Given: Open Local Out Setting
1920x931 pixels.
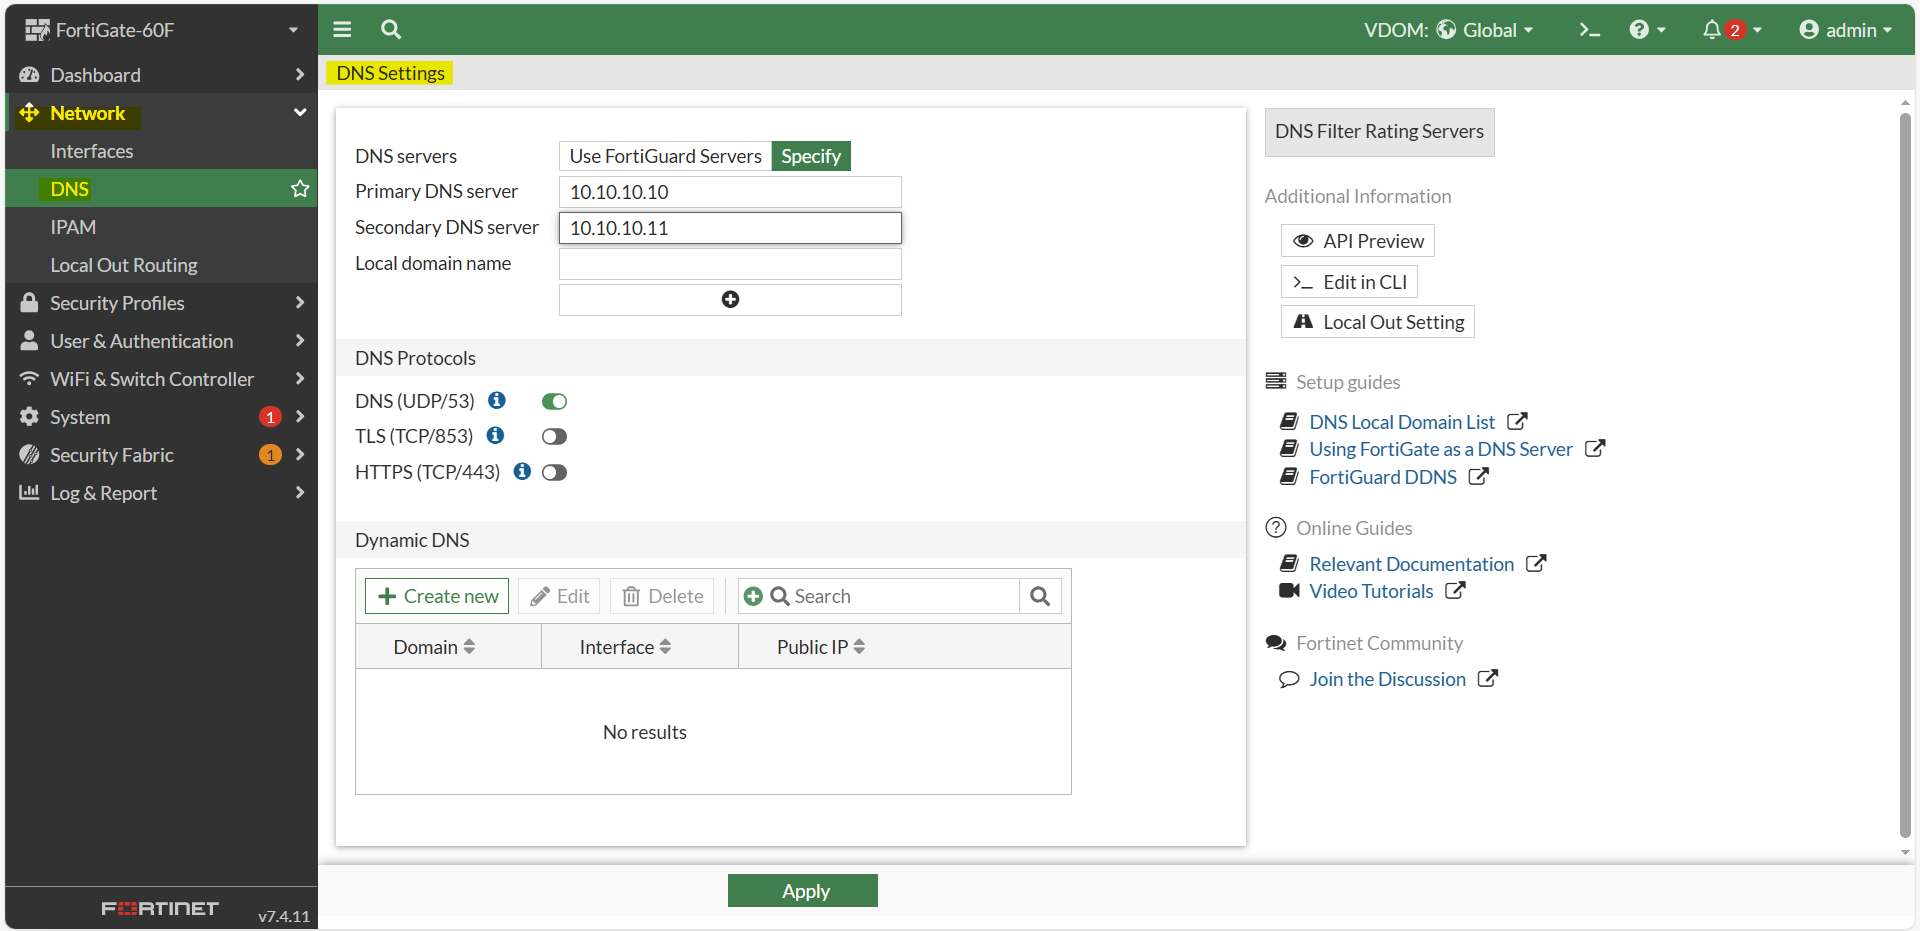Looking at the screenshot, I should click(1378, 322).
